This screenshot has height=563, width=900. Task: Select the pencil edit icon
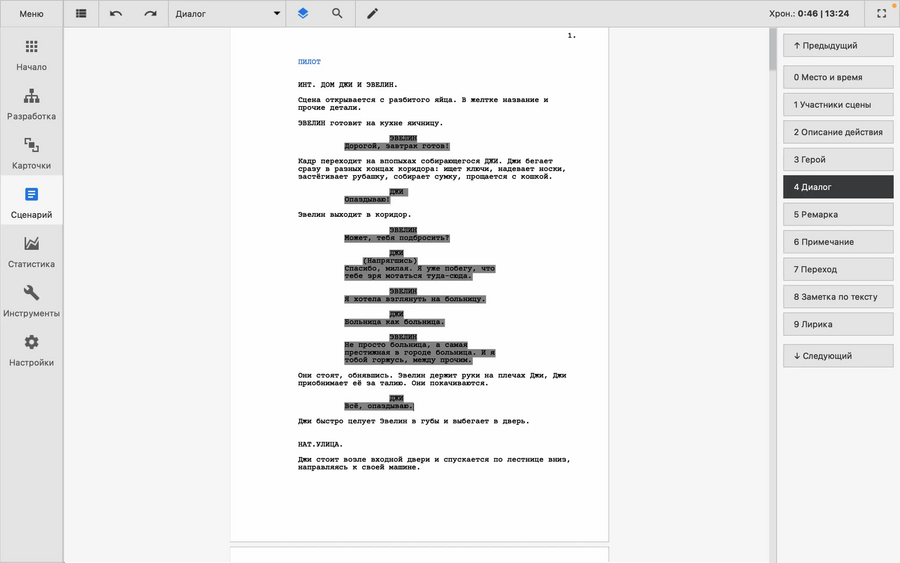tap(373, 13)
